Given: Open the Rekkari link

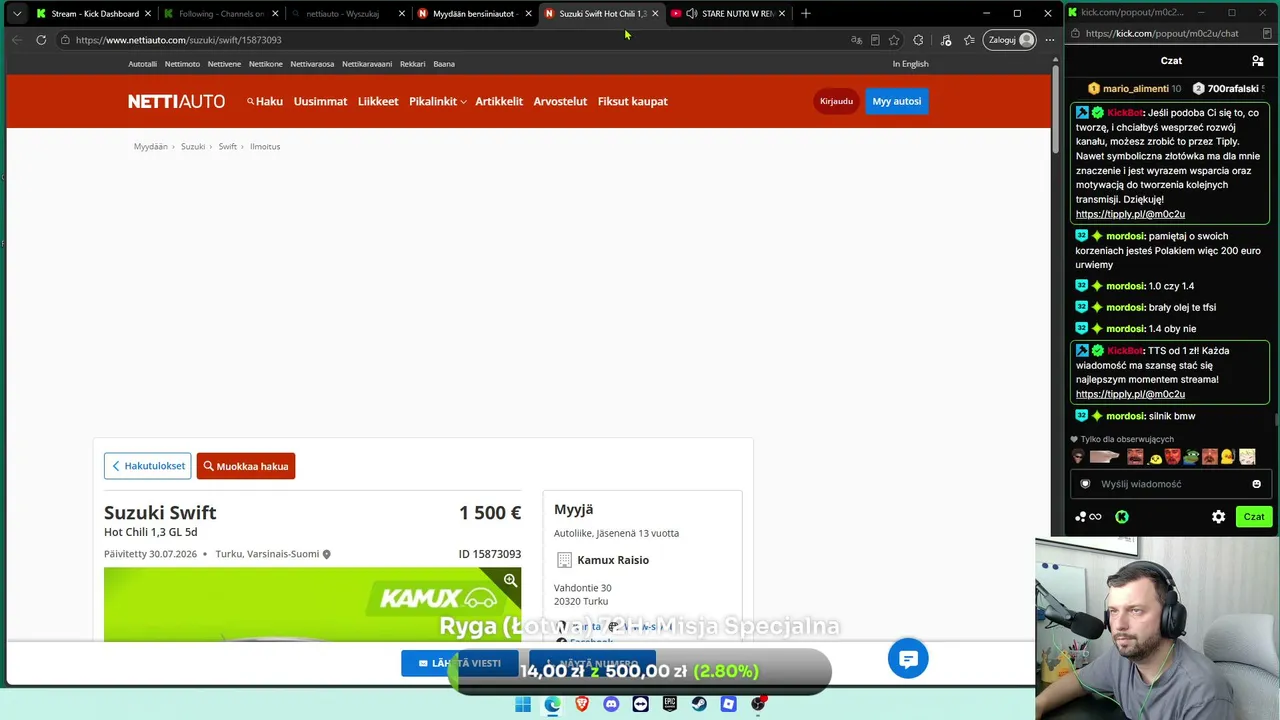Looking at the screenshot, I should coord(413,64).
